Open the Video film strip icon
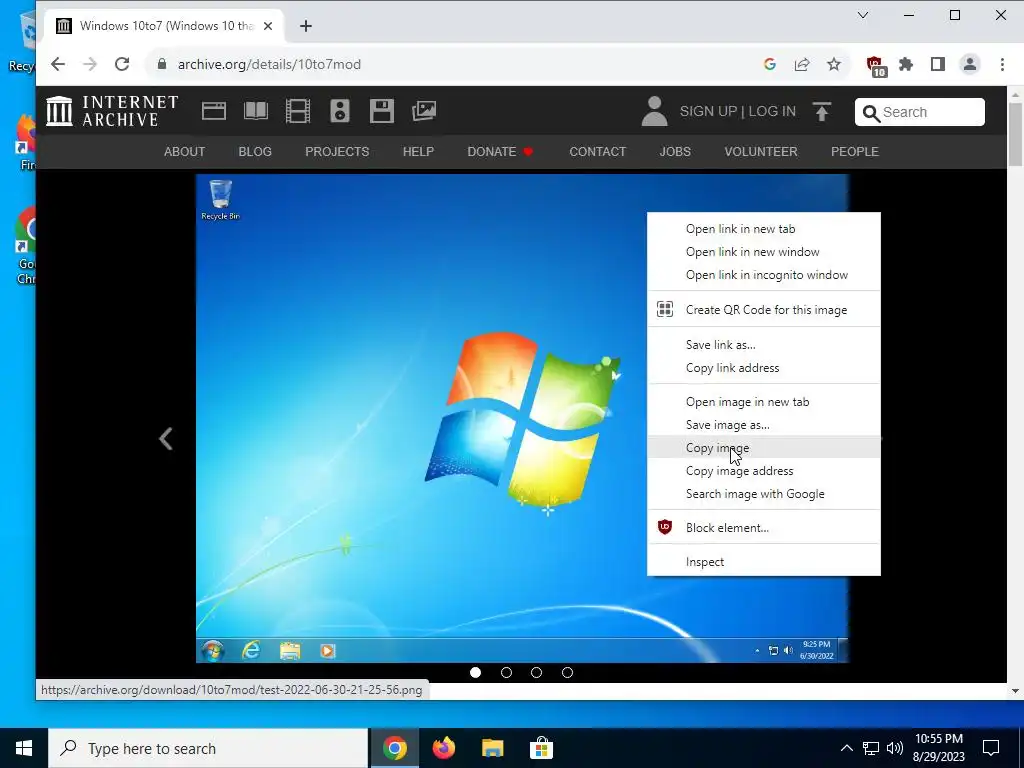 [x=298, y=111]
